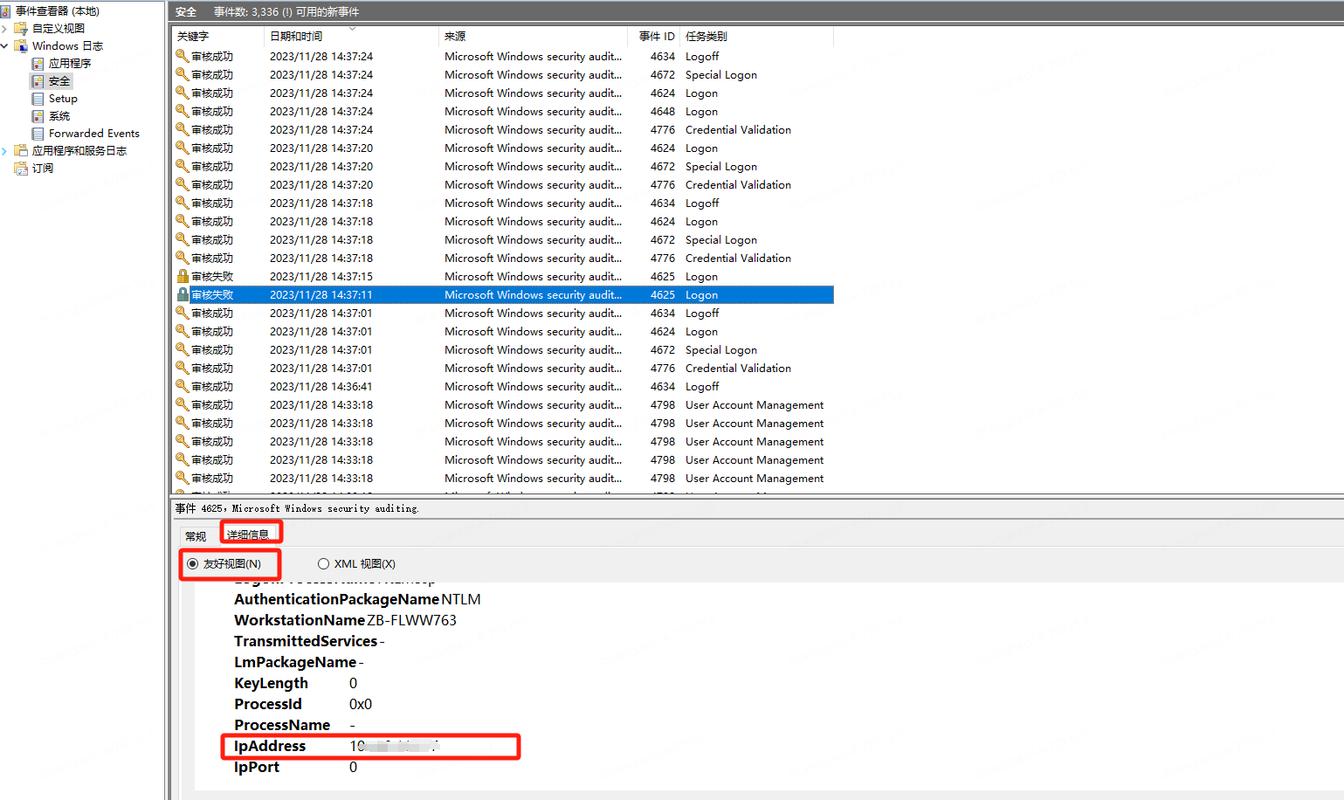This screenshot has width=1344, height=800.
Task: Click the Windows 日志 folder icon
Action: pyautogui.click(x=21, y=46)
